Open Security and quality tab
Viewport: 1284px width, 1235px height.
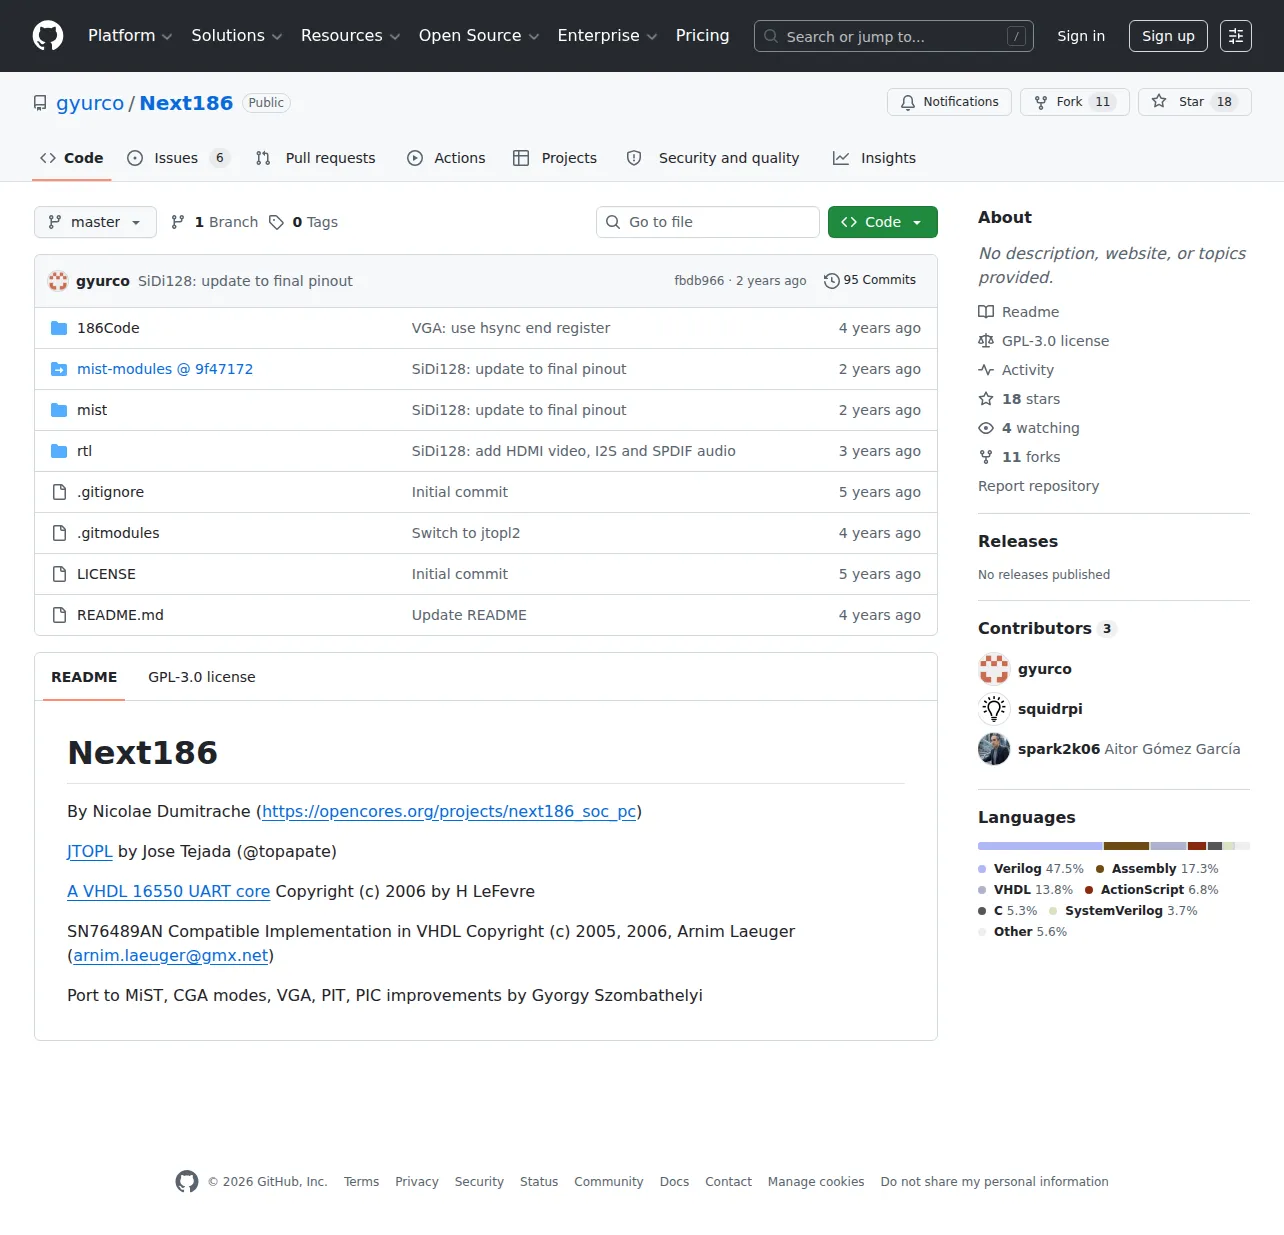click(x=713, y=158)
